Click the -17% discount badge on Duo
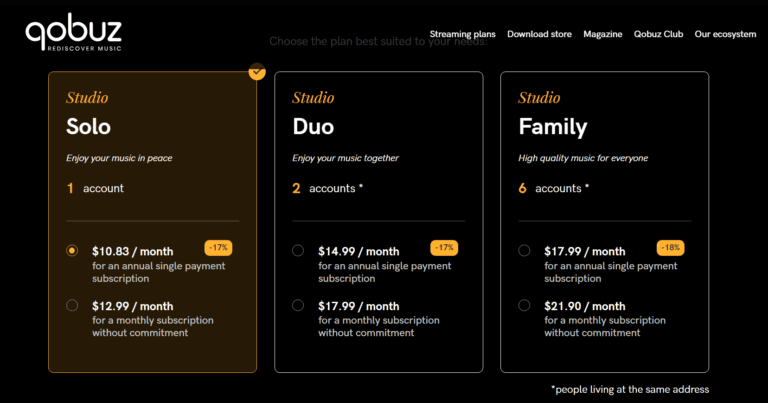Viewport: 768px width, 403px height. click(444, 247)
